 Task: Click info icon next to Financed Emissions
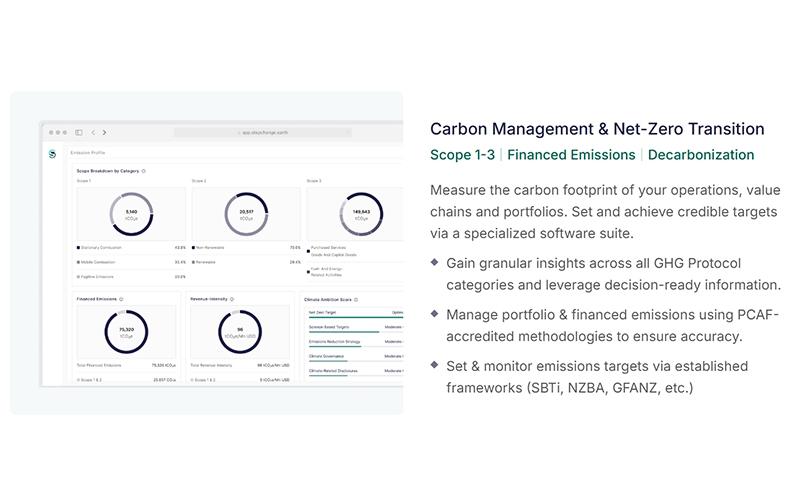tap(121, 299)
